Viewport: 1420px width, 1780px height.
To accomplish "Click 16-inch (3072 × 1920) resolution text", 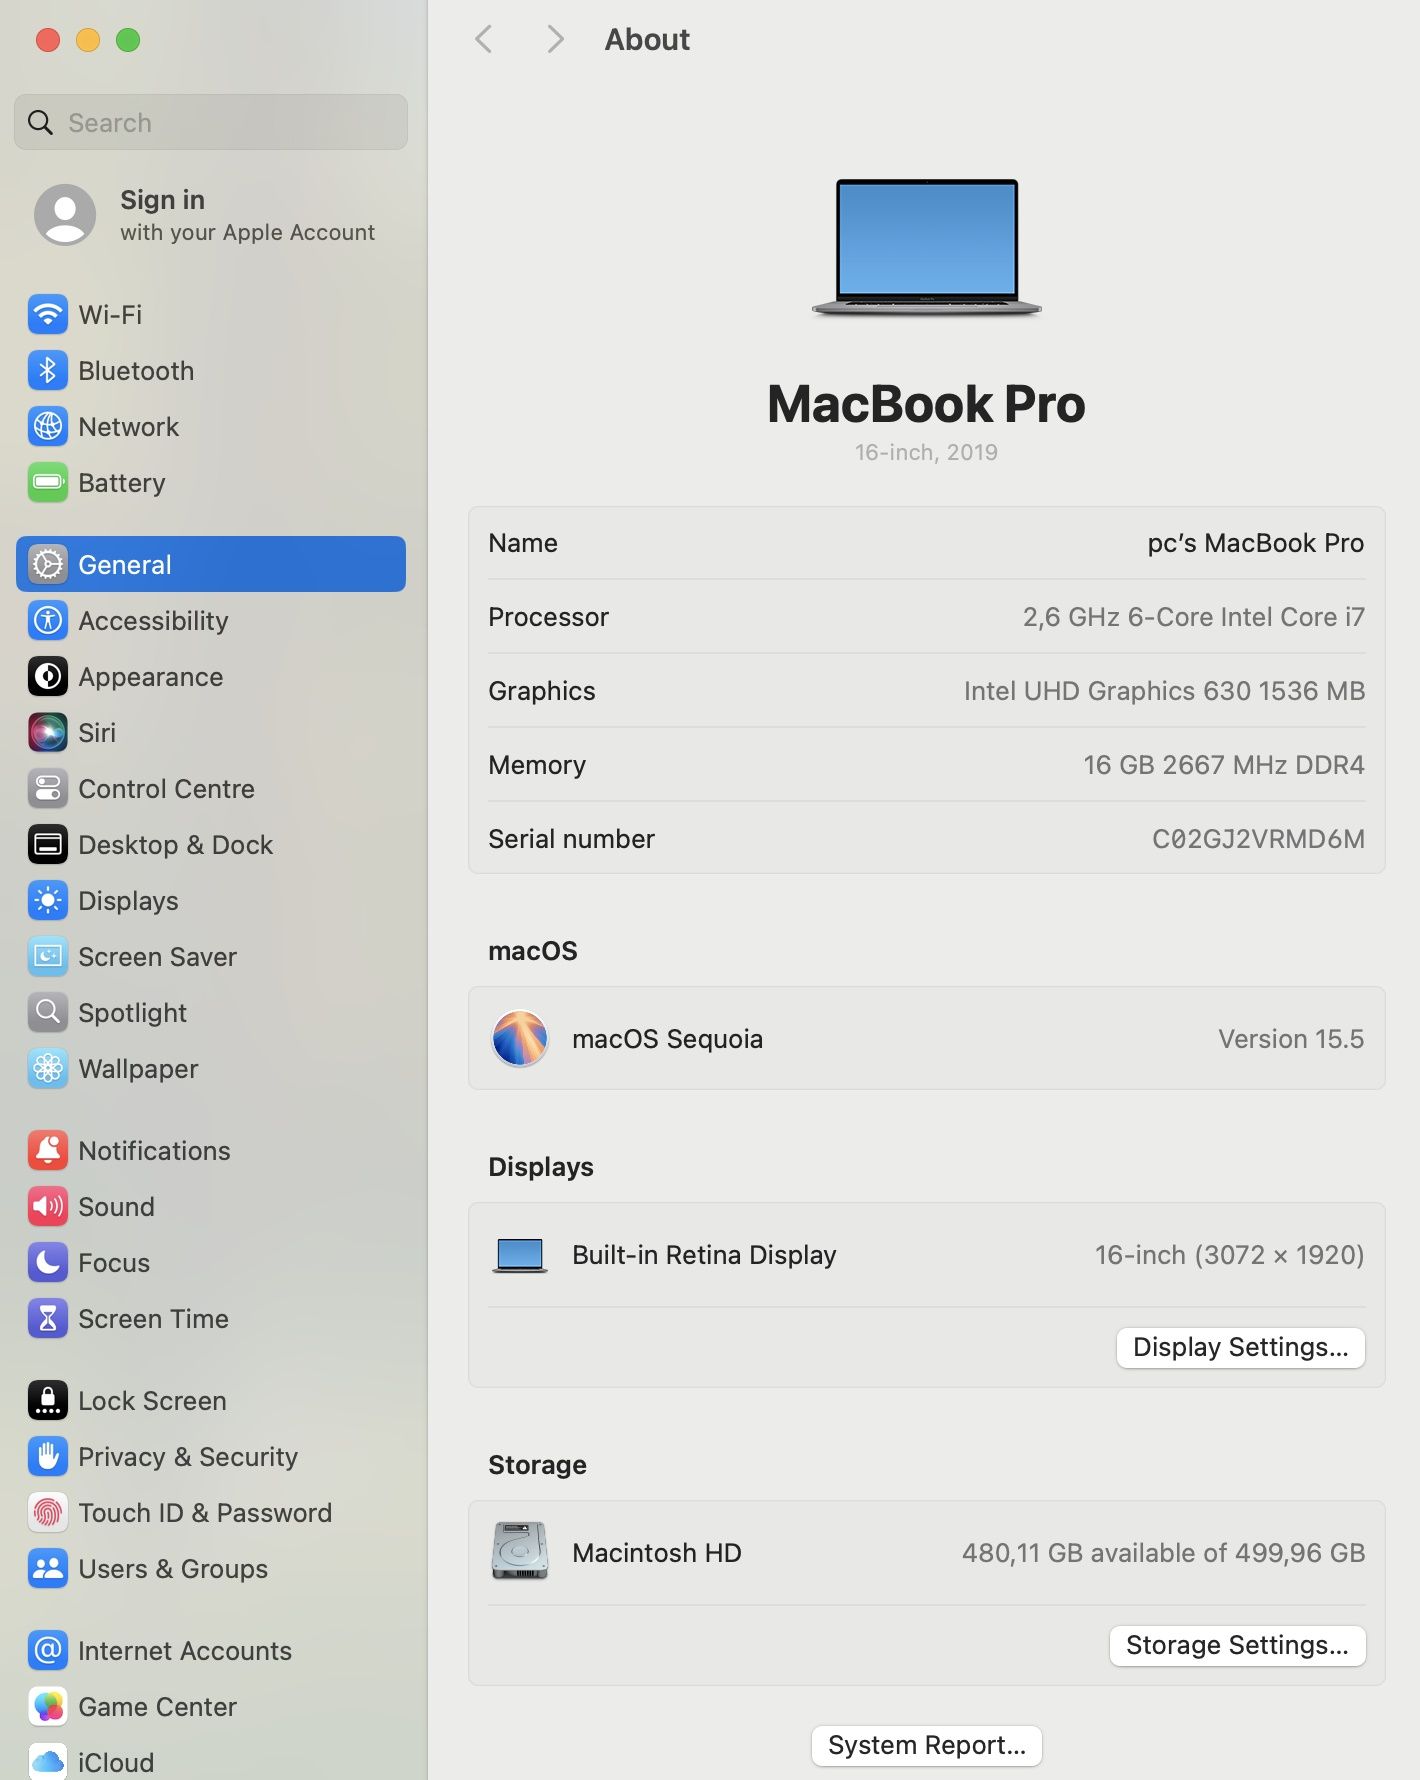I will pos(1229,1255).
